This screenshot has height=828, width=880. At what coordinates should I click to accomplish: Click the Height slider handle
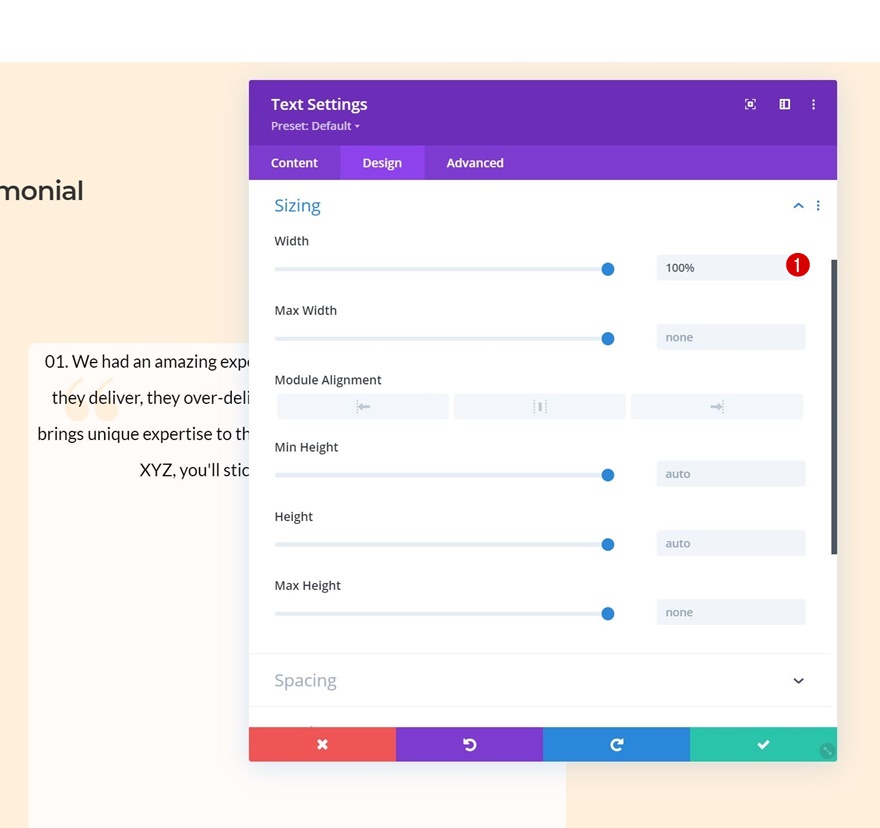[x=607, y=545]
